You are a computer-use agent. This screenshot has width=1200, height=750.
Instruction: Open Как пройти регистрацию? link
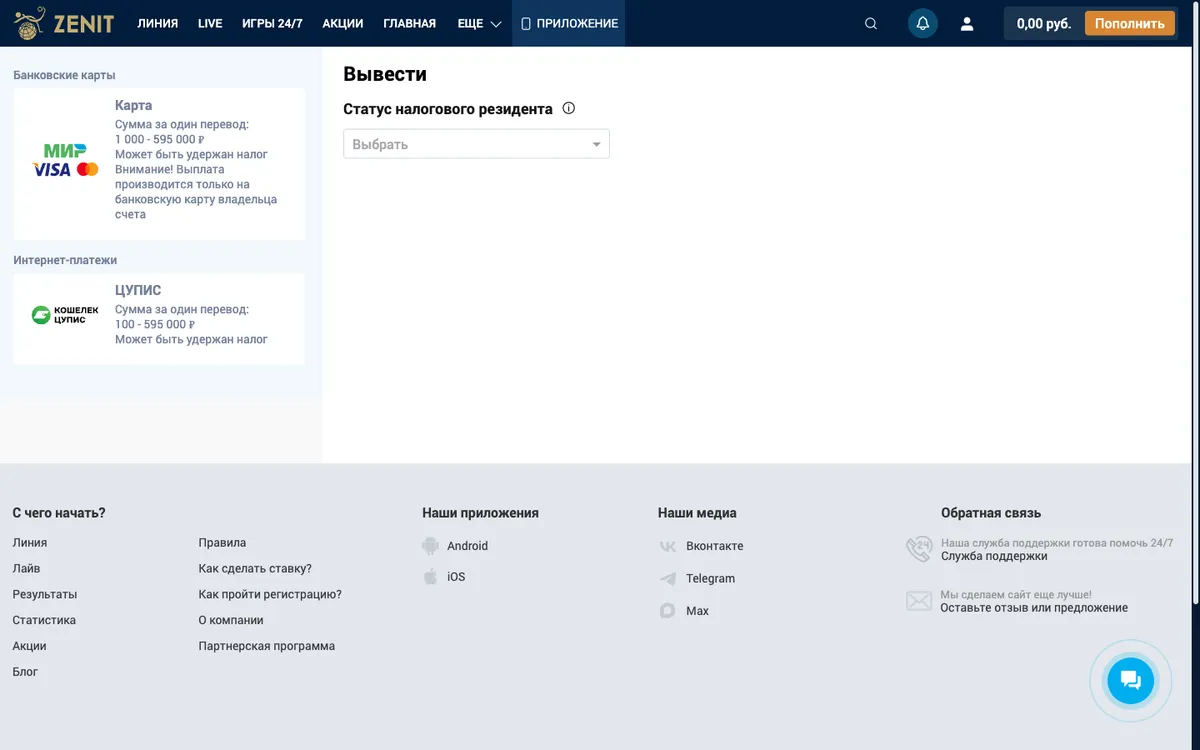270,595
